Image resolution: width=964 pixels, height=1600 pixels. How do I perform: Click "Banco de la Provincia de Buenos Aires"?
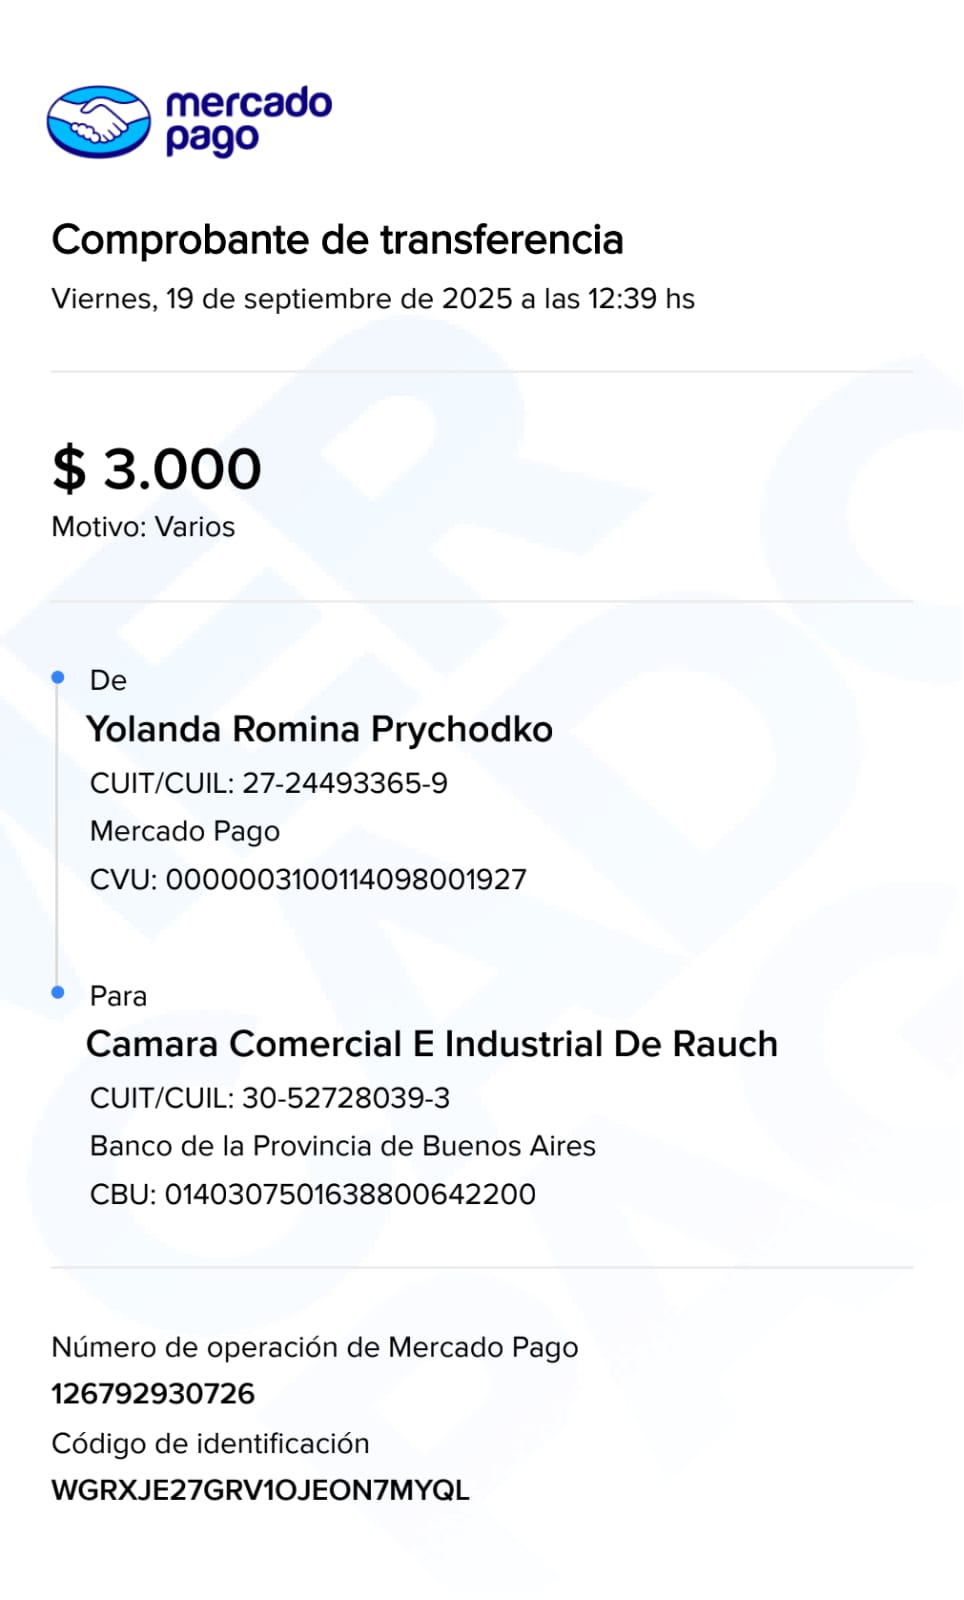(342, 1146)
